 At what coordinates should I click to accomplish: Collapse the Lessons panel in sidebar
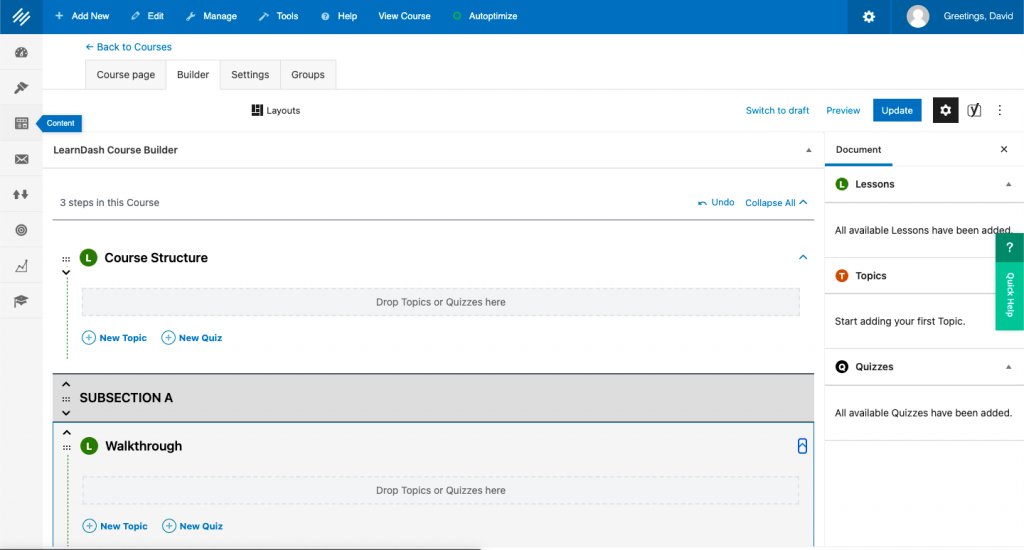click(x=1008, y=184)
